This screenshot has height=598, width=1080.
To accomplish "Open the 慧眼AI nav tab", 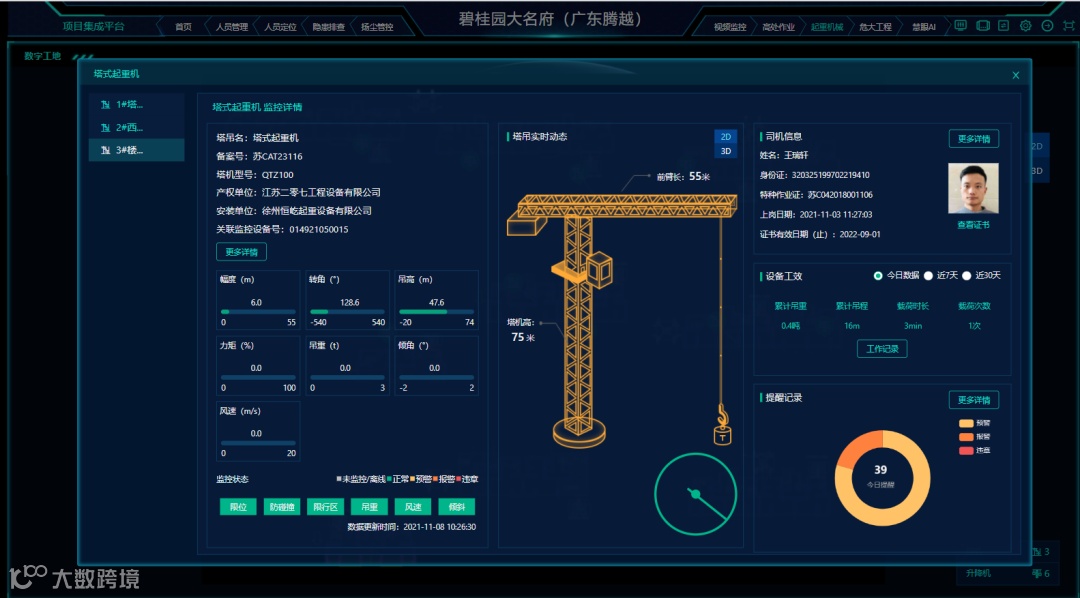I will (924, 27).
